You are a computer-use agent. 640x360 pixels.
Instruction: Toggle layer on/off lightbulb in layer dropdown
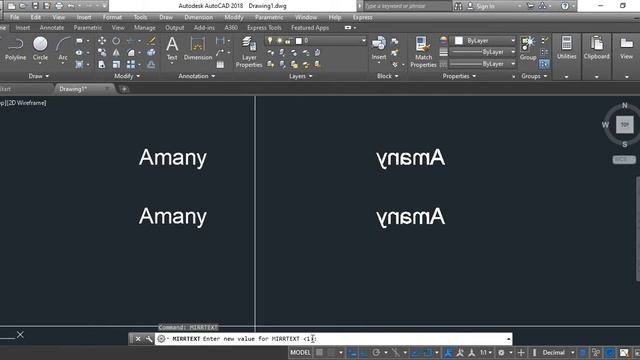pyautogui.click(x=270, y=40)
